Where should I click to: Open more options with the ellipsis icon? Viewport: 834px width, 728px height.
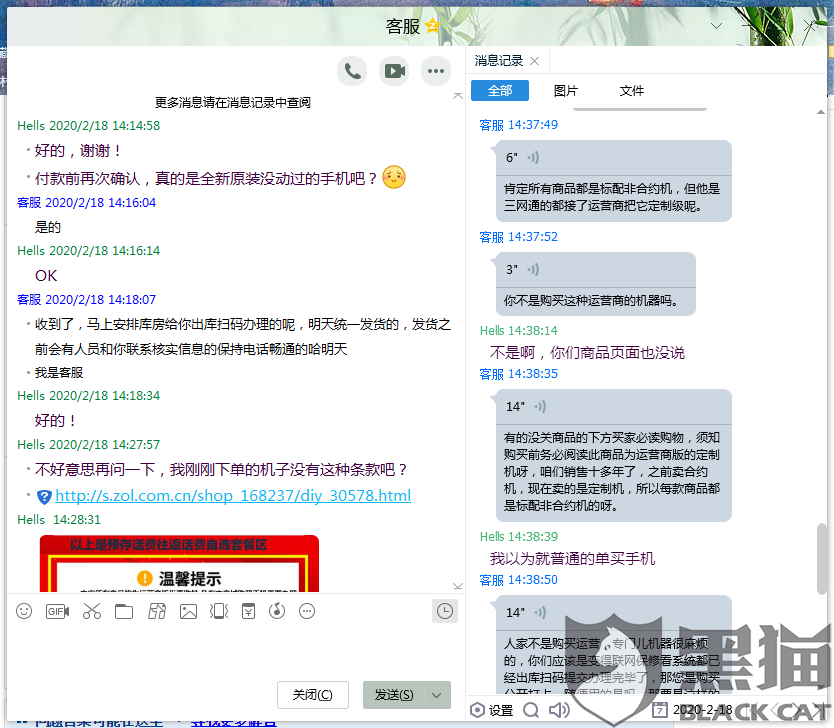[436, 71]
